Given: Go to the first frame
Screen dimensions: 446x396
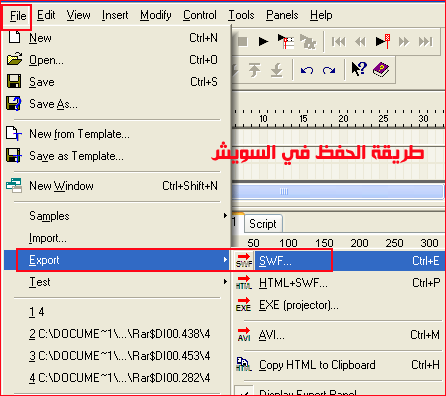Looking at the screenshot, I should pyautogui.click(x=338, y=42).
